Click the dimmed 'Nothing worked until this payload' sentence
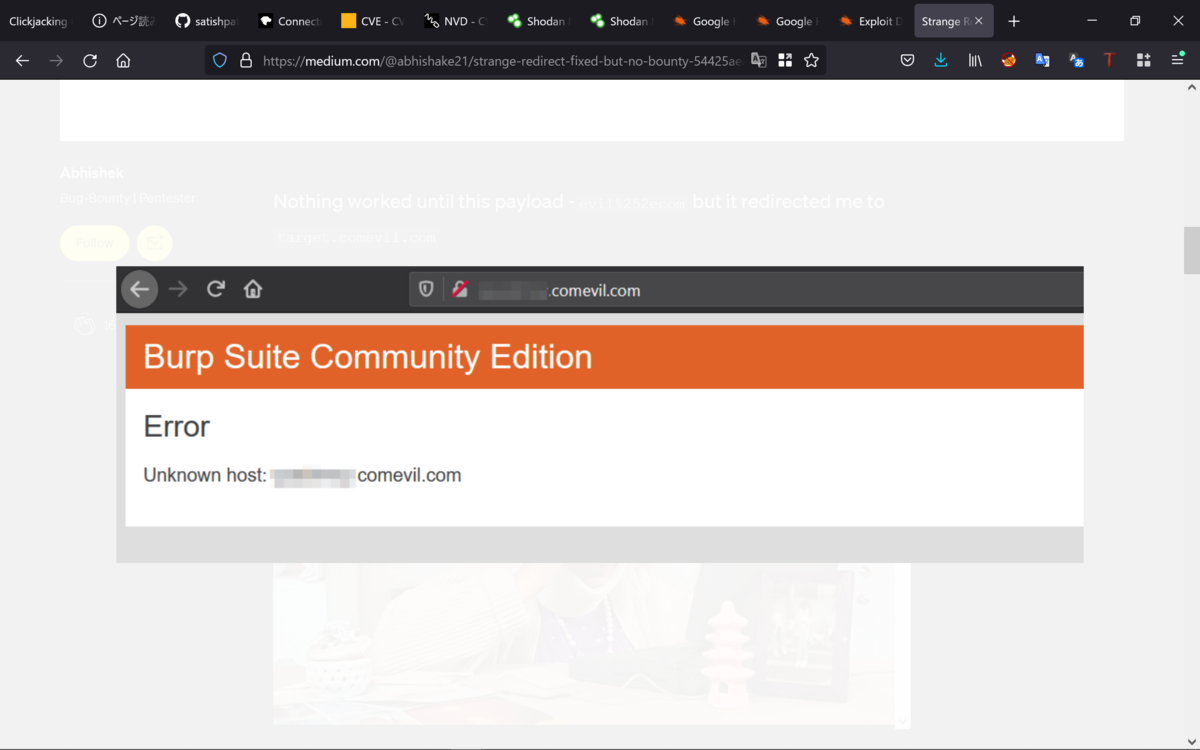The height and width of the screenshot is (750, 1200). pos(579,202)
